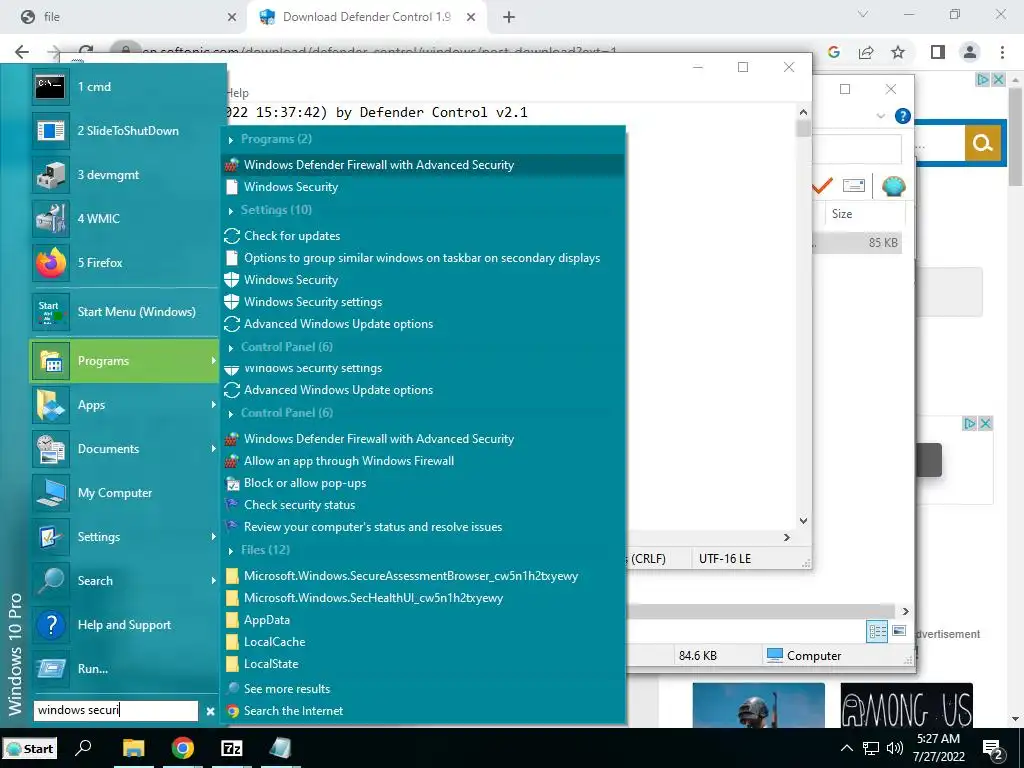Viewport: 1024px width, 768px height.
Task: Open the devmgmt pinned item
Action: pyautogui.click(x=124, y=174)
